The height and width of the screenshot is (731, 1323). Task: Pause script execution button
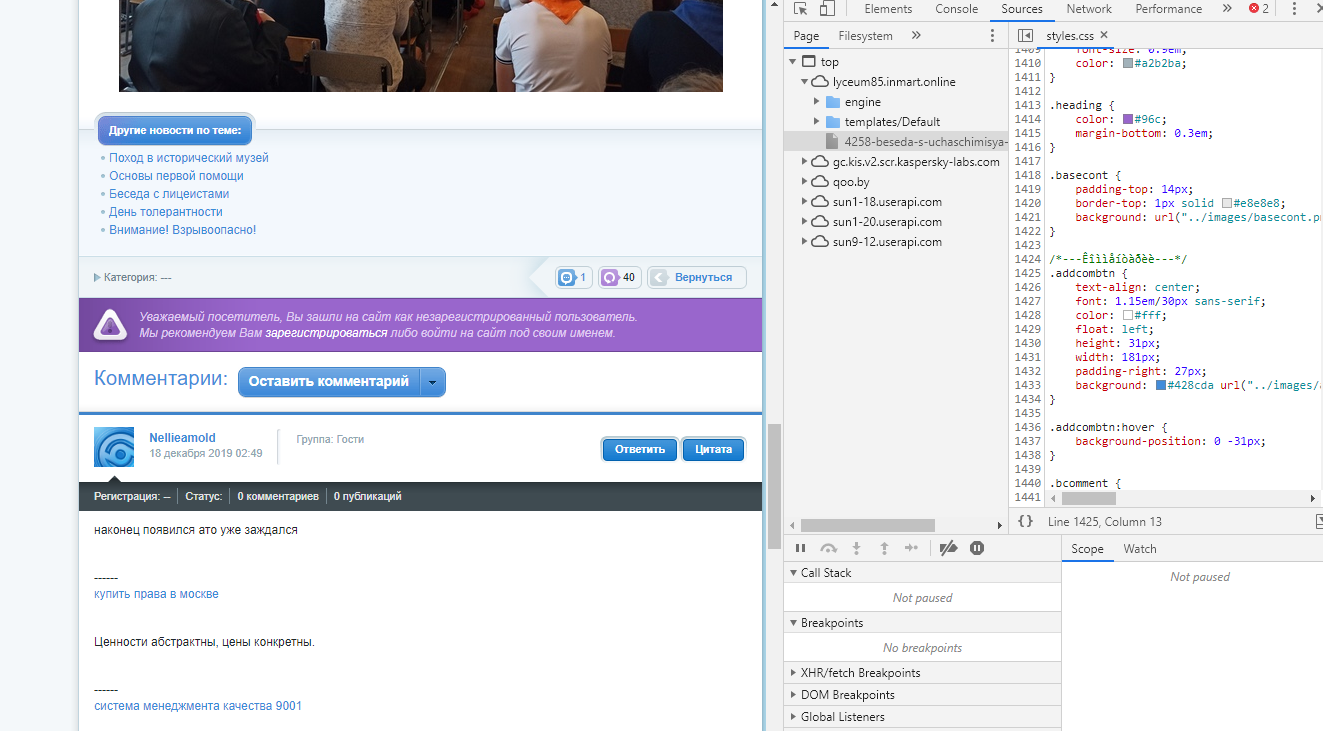click(x=800, y=548)
